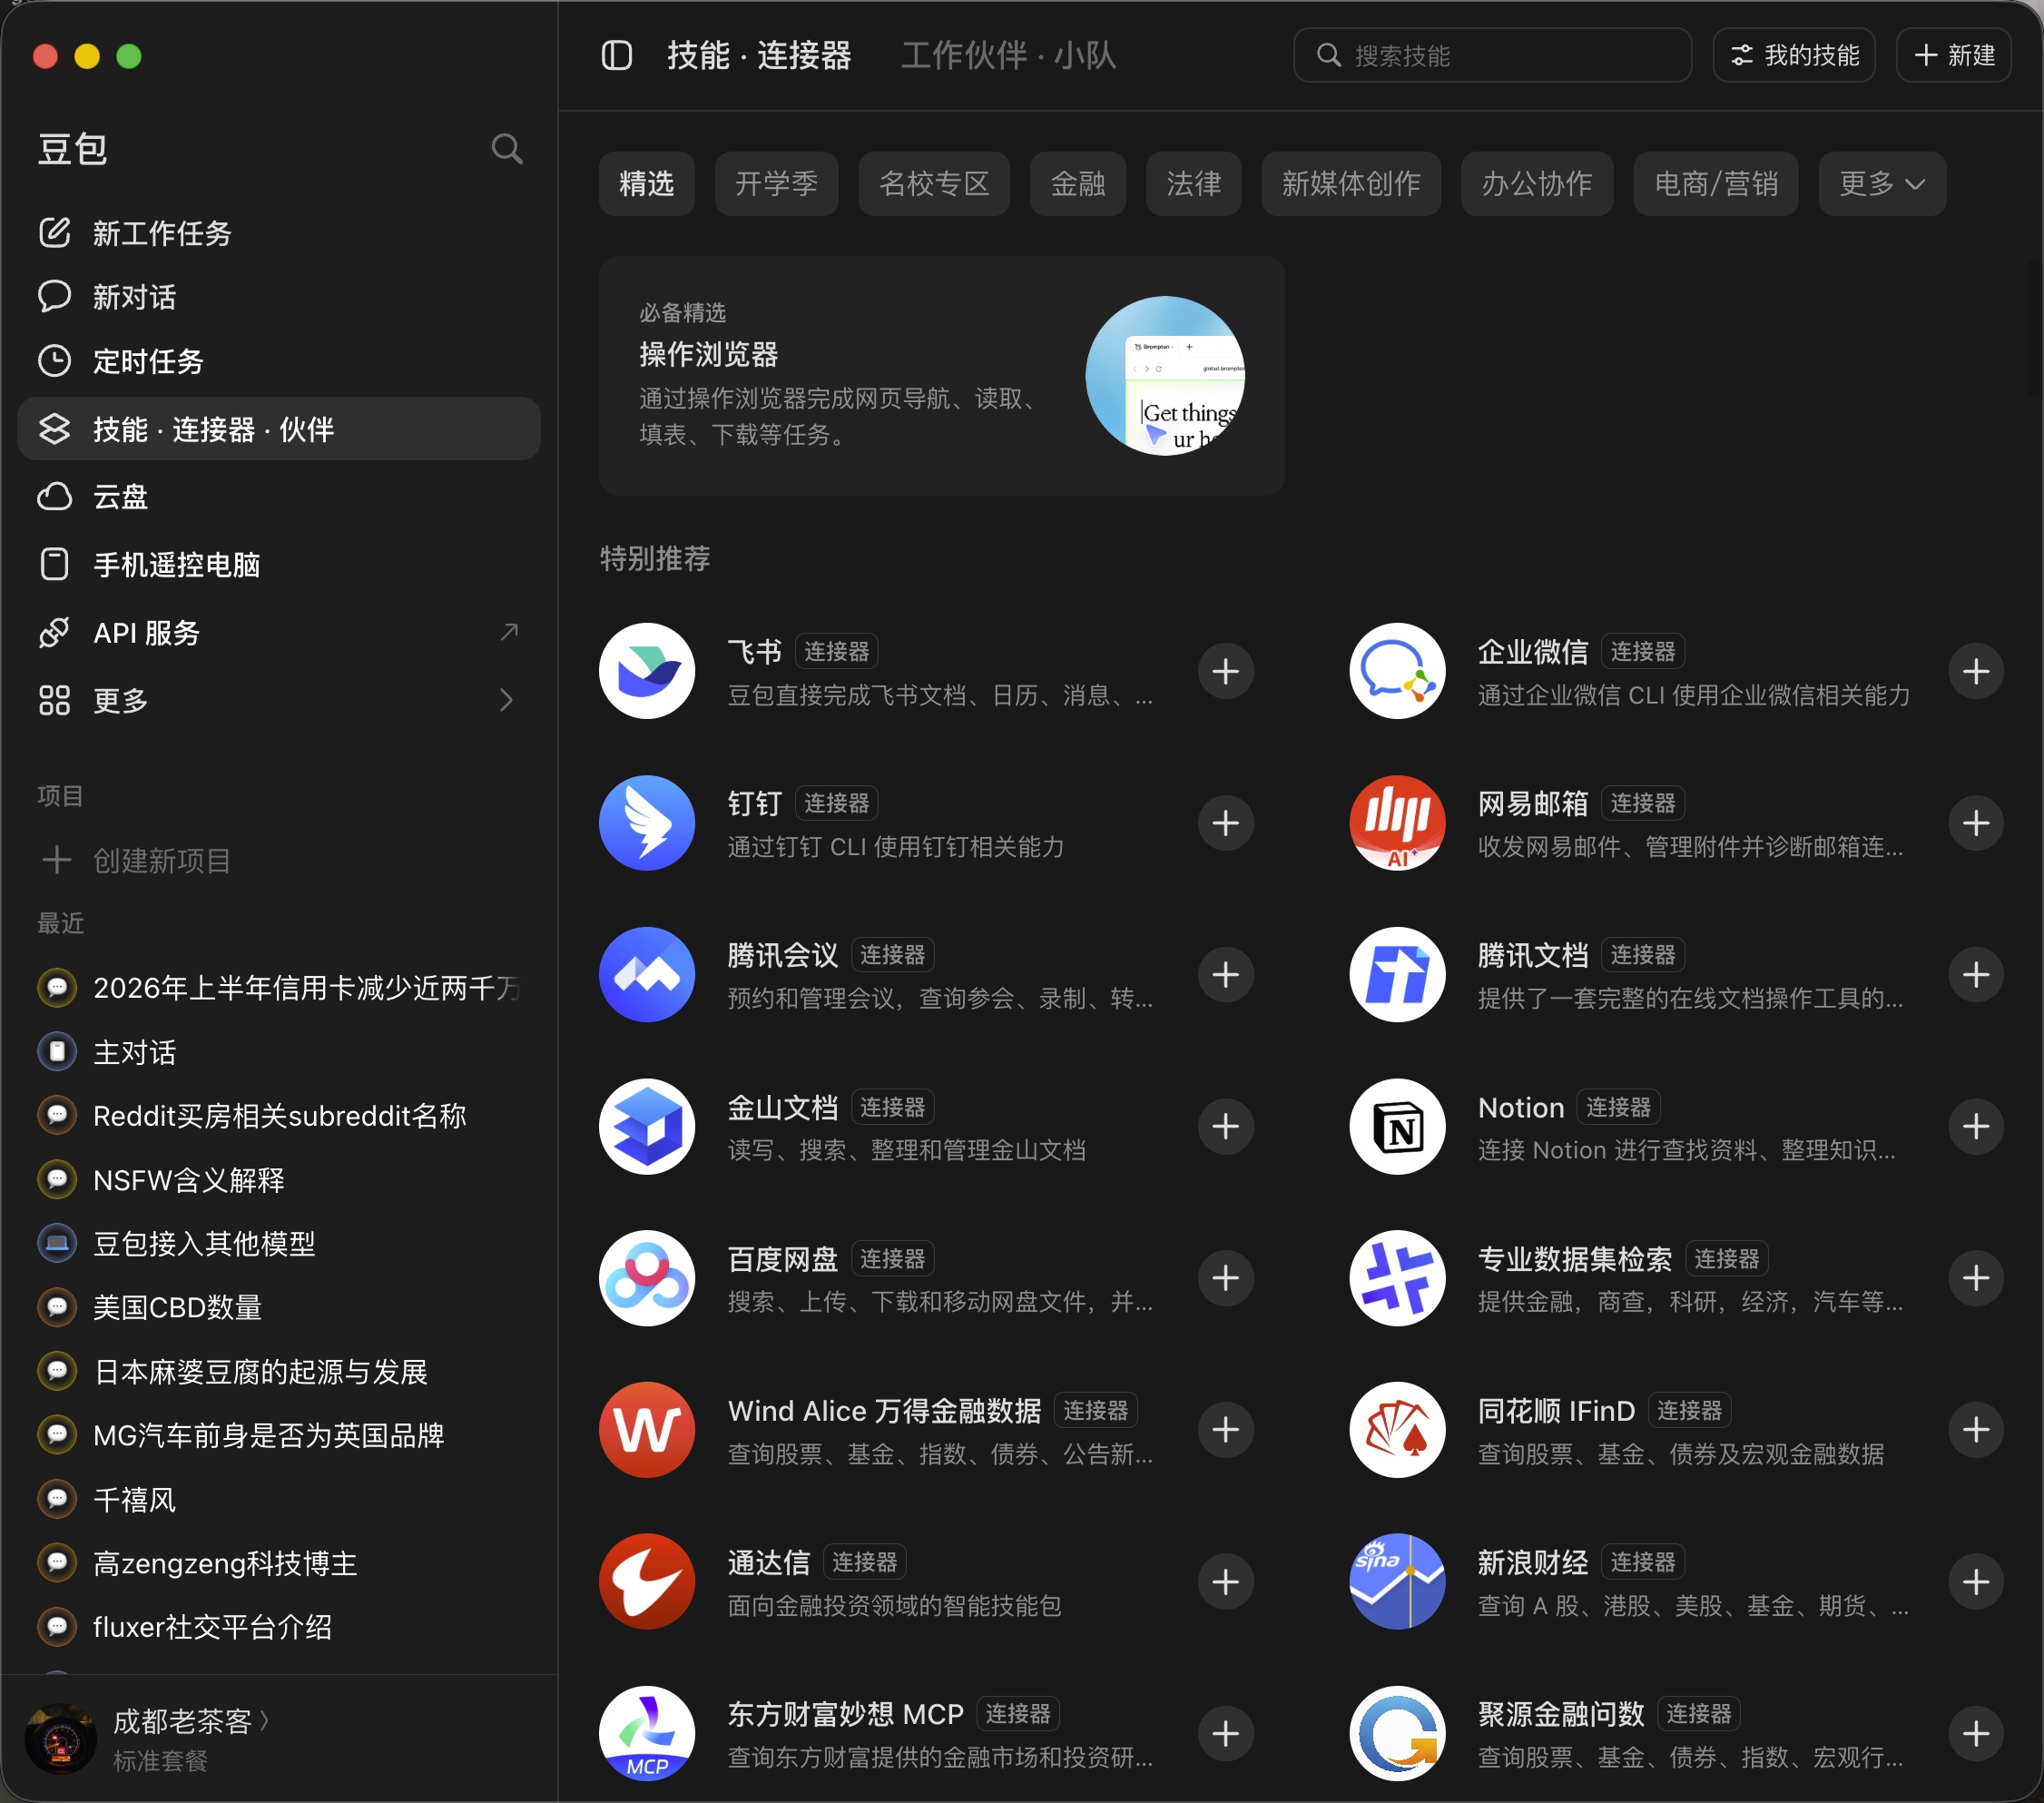Select the 电商/营销 category tab
Viewport: 2044px width, 1803px height.
tap(1716, 184)
